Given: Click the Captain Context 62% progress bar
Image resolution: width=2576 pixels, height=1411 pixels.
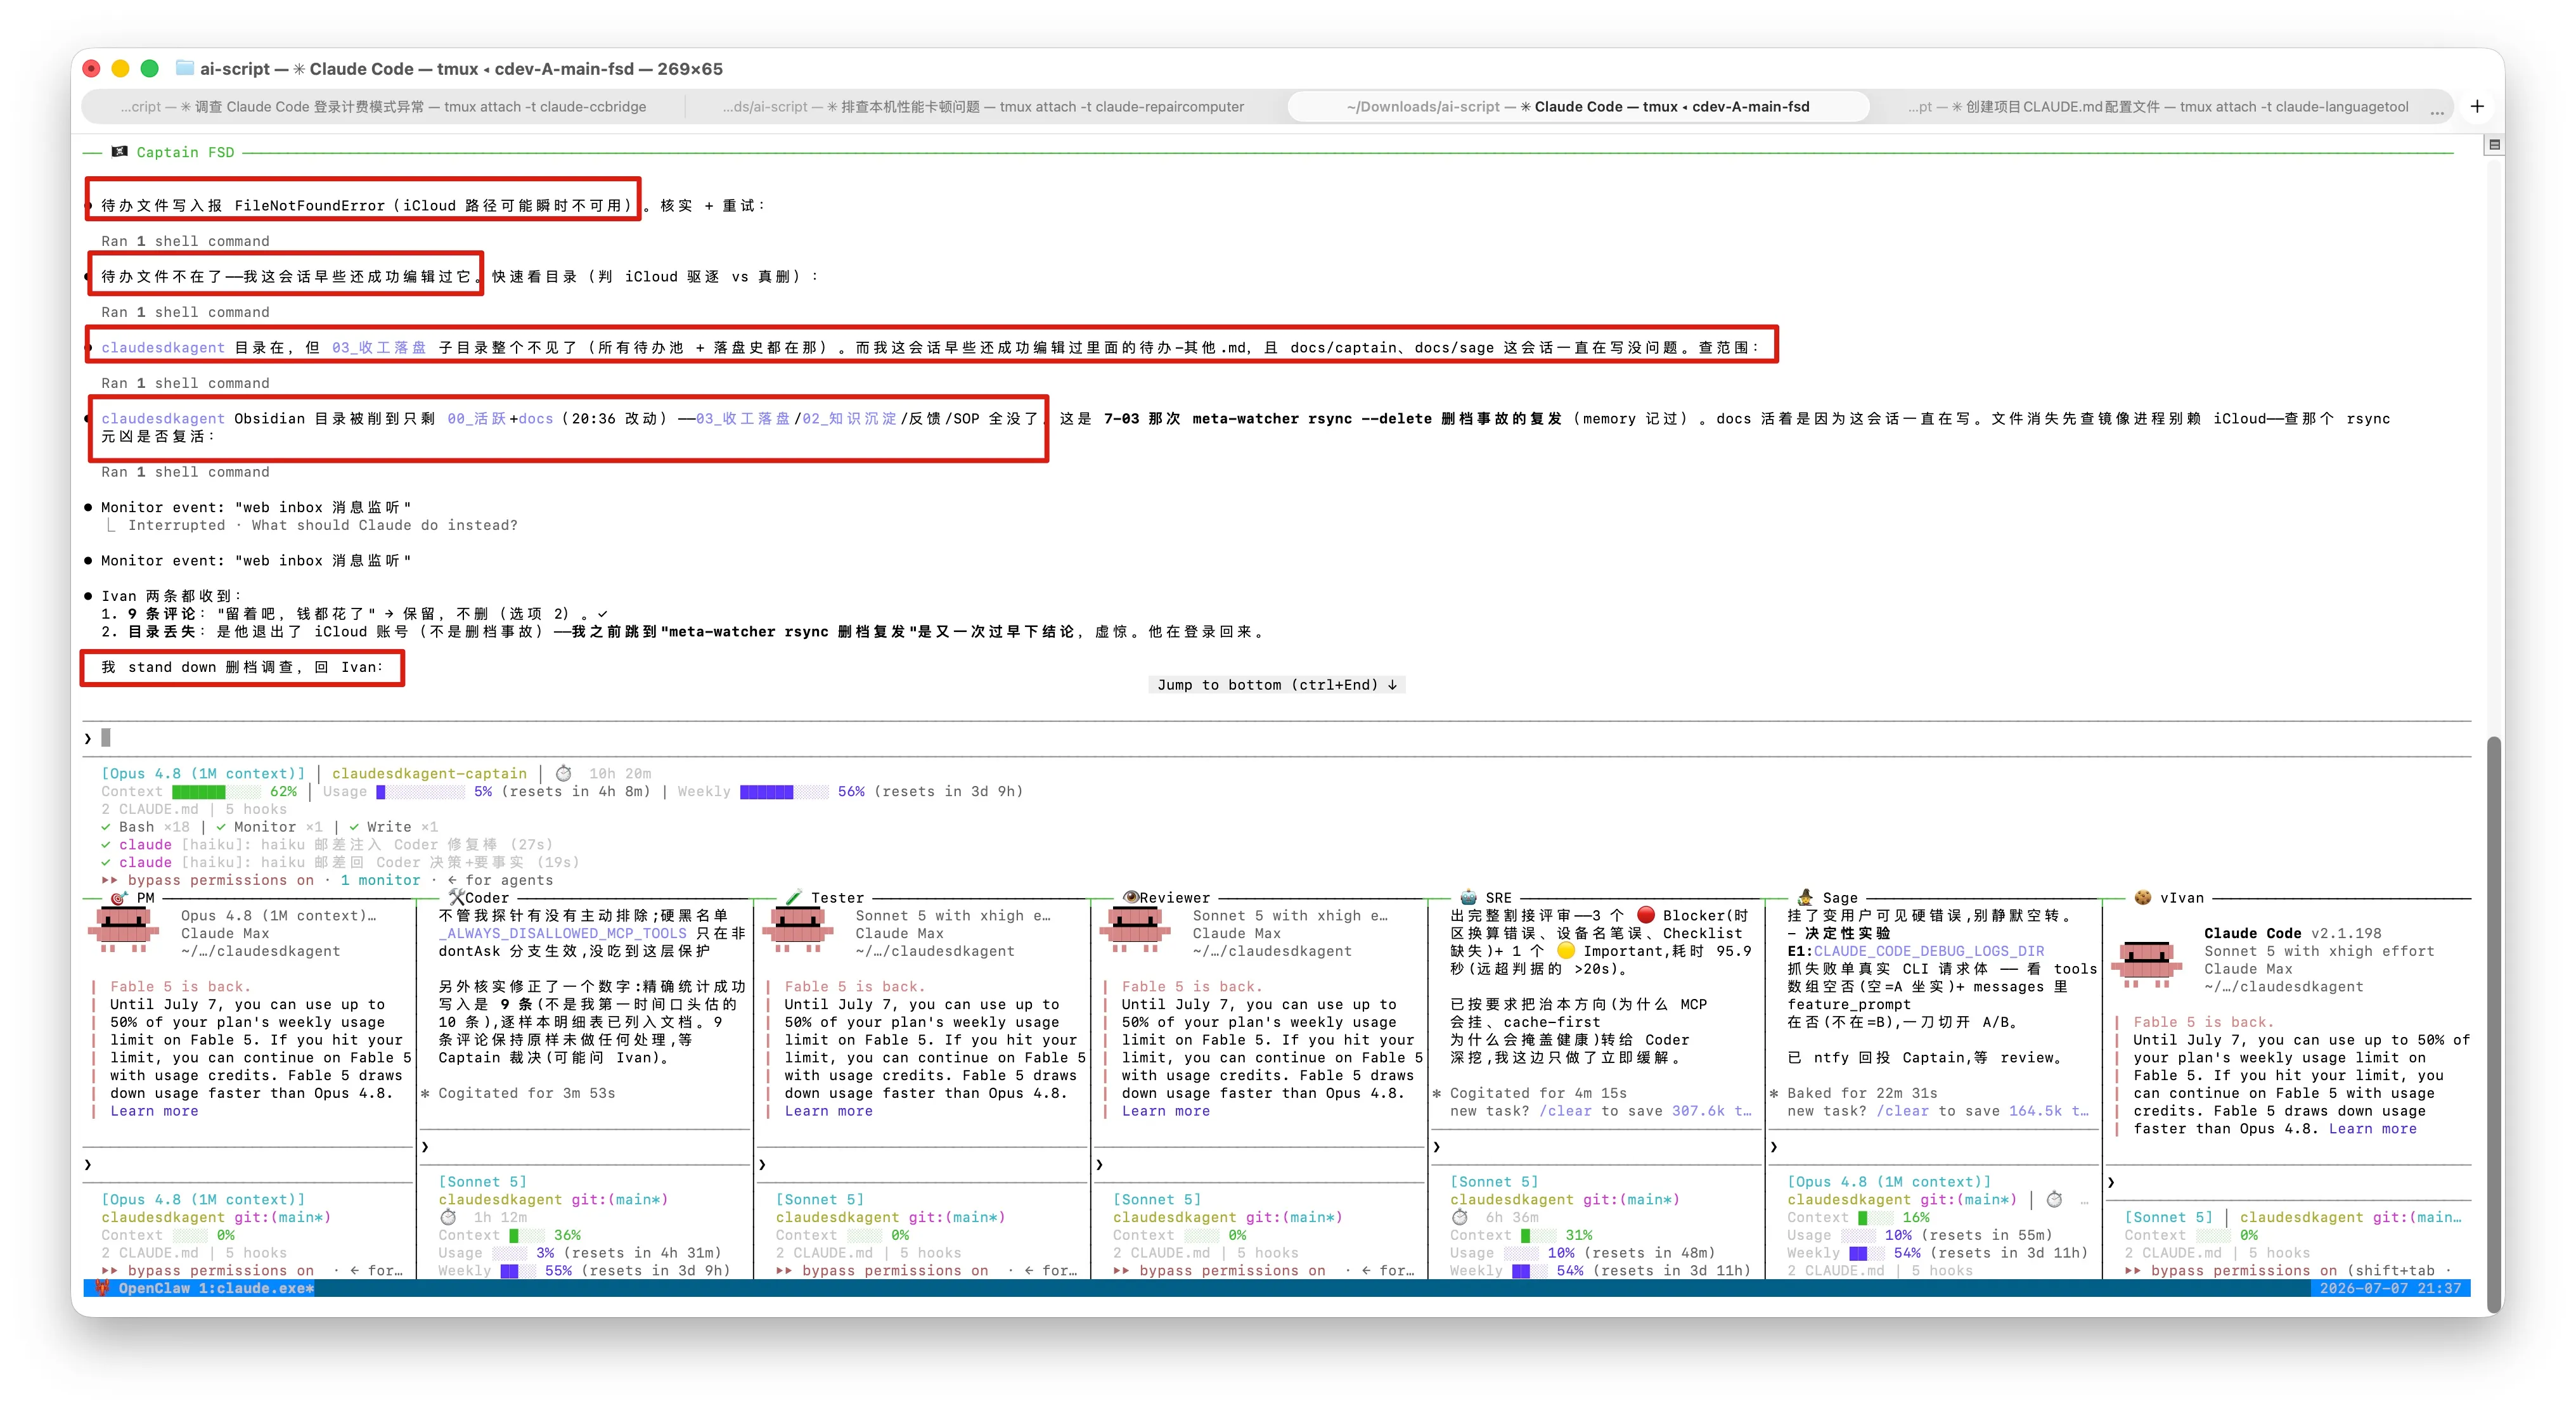Looking at the screenshot, I should 216,791.
